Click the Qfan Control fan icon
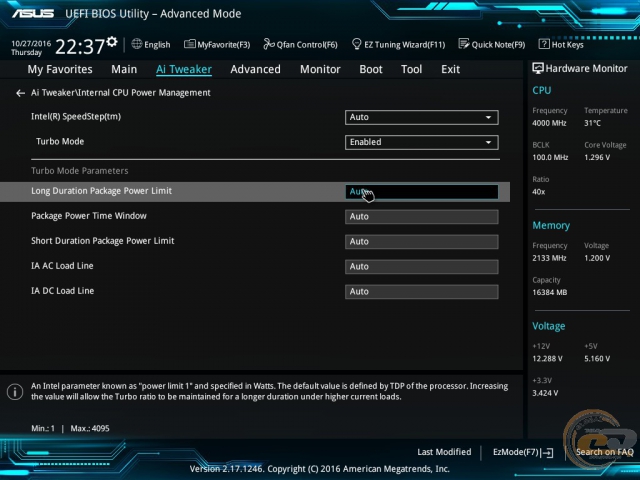The width and height of the screenshot is (640, 480). pyautogui.click(x=269, y=44)
